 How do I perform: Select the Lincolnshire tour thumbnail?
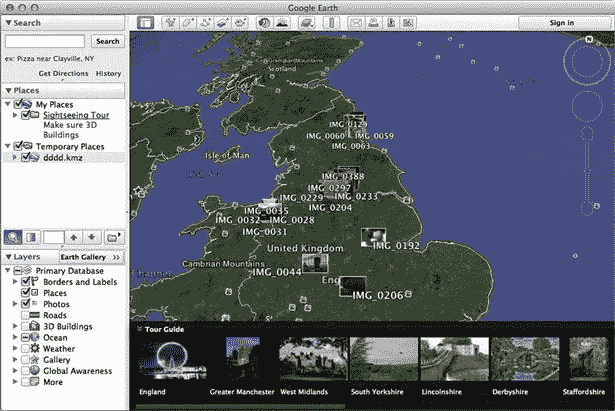[455, 359]
